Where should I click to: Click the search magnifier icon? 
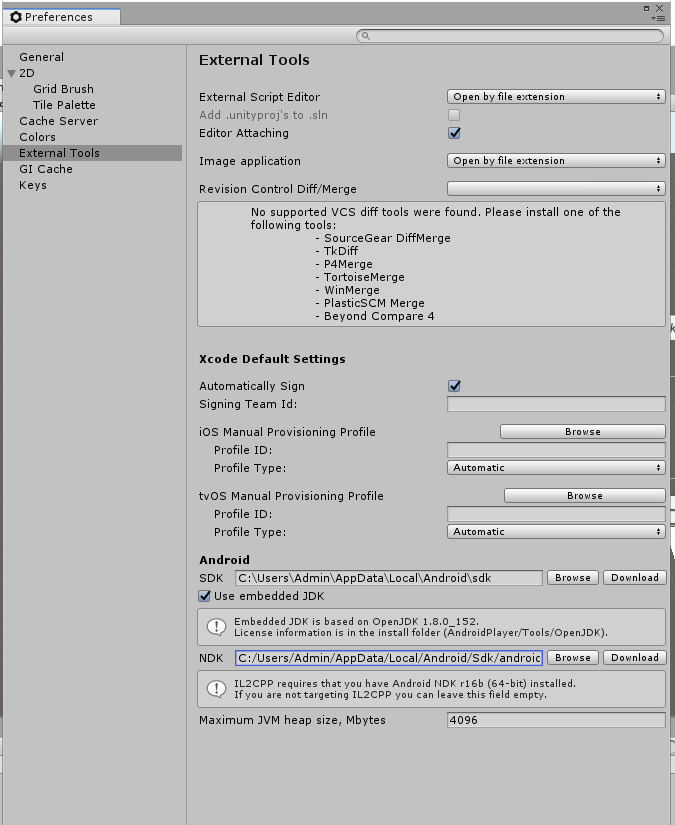[x=365, y=36]
